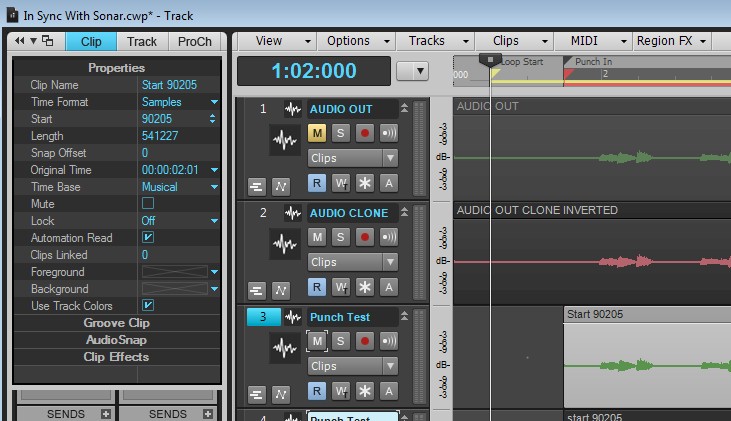Open the Clips edit filter on Punch Test

352,366
